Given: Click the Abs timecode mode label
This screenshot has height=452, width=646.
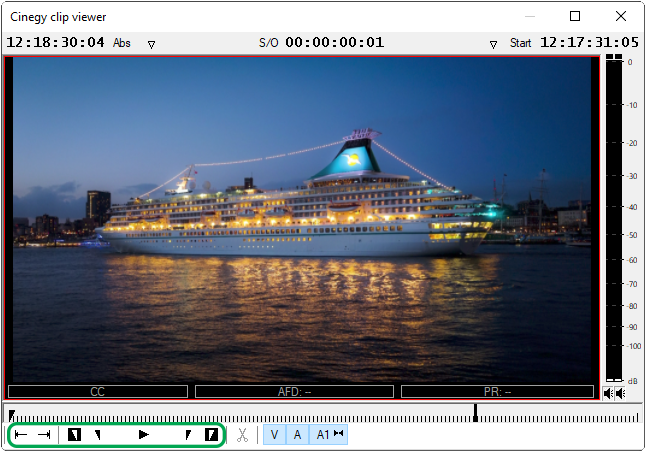Looking at the screenshot, I should pos(122,43).
